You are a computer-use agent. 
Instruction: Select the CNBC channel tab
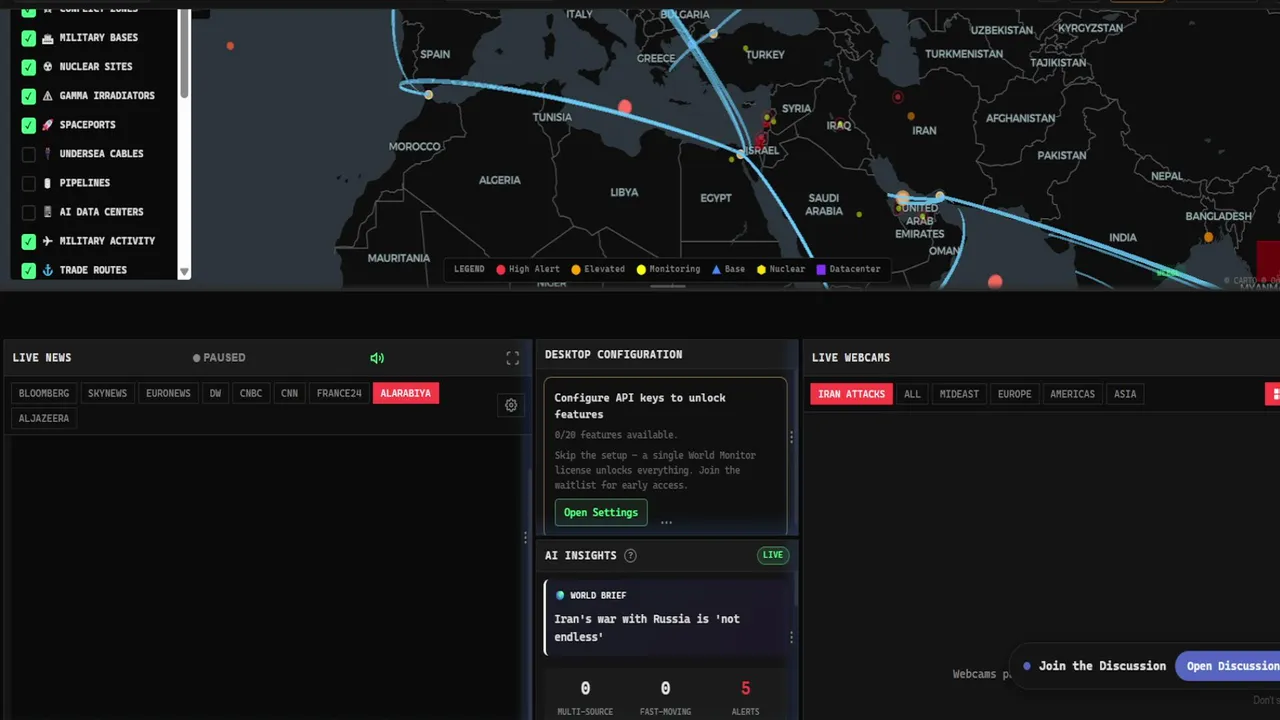click(x=251, y=393)
